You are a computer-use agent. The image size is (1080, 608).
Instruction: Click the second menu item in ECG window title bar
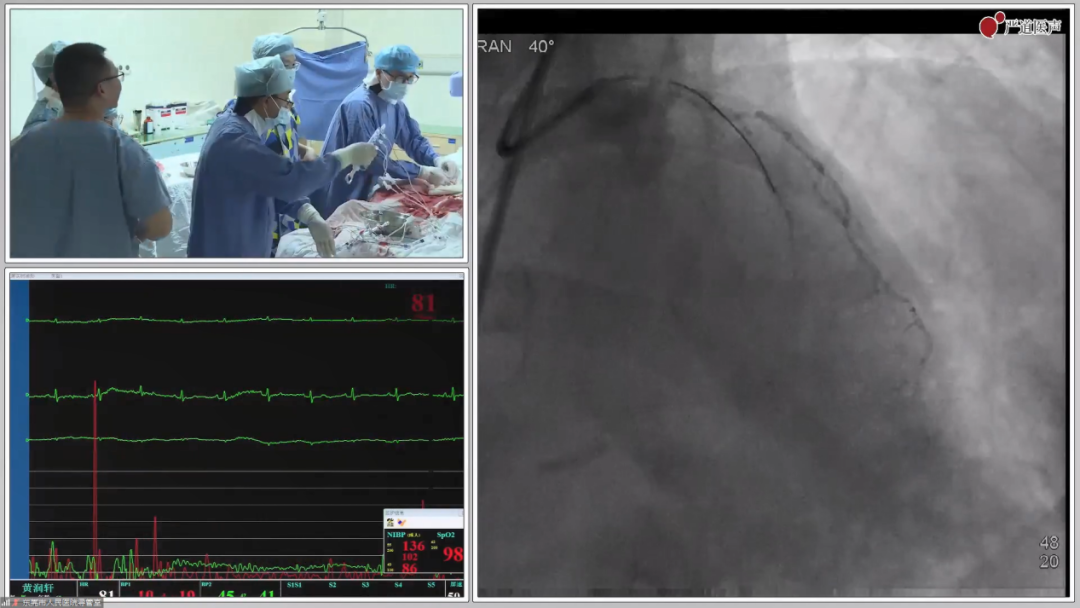pos(56,275)
